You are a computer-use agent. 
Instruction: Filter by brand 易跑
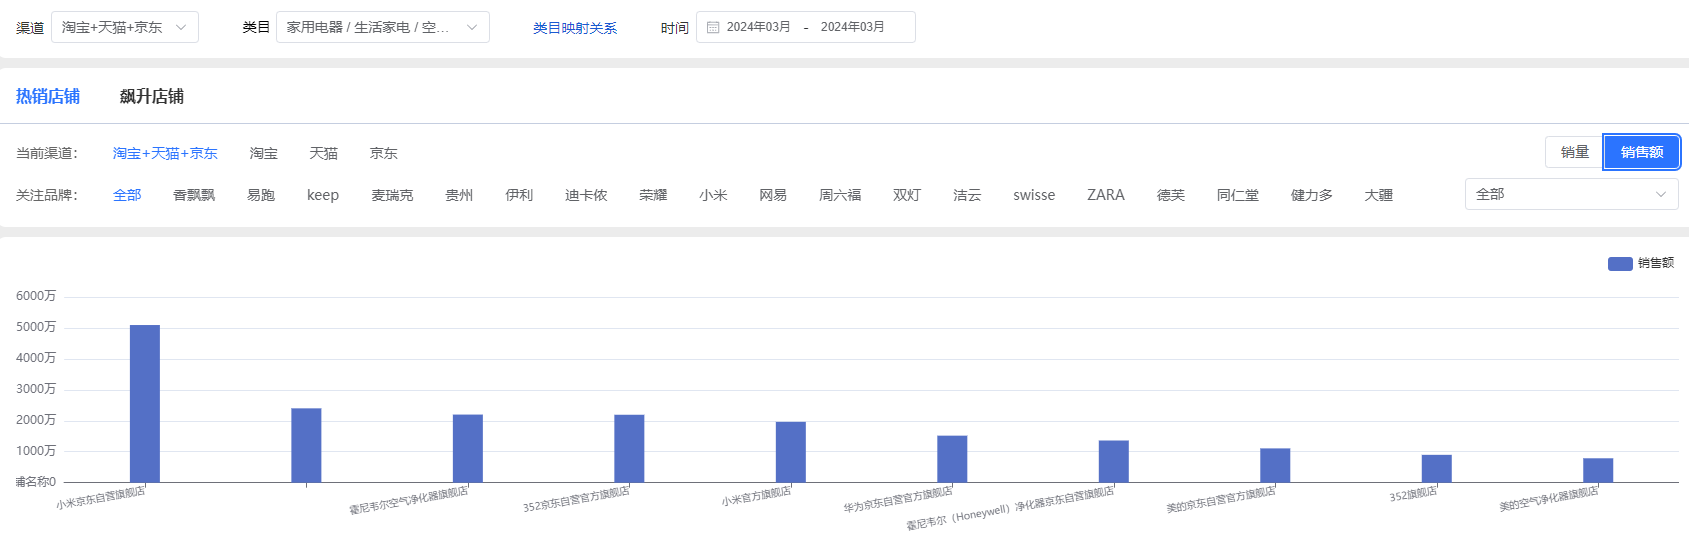[261, 195]
